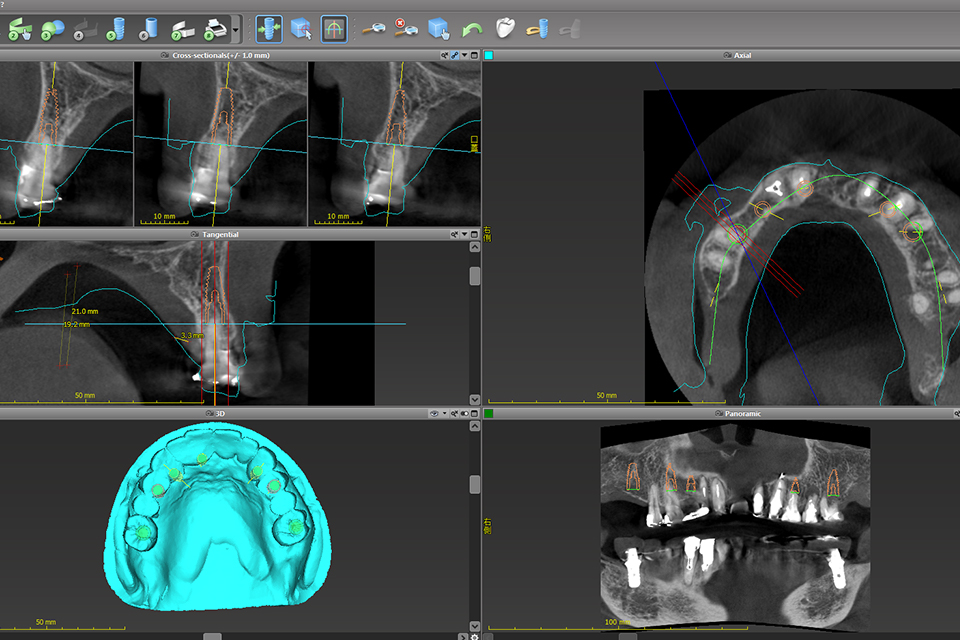
Task: Click the step 2 workflow icon
Action: click(20, 28)
